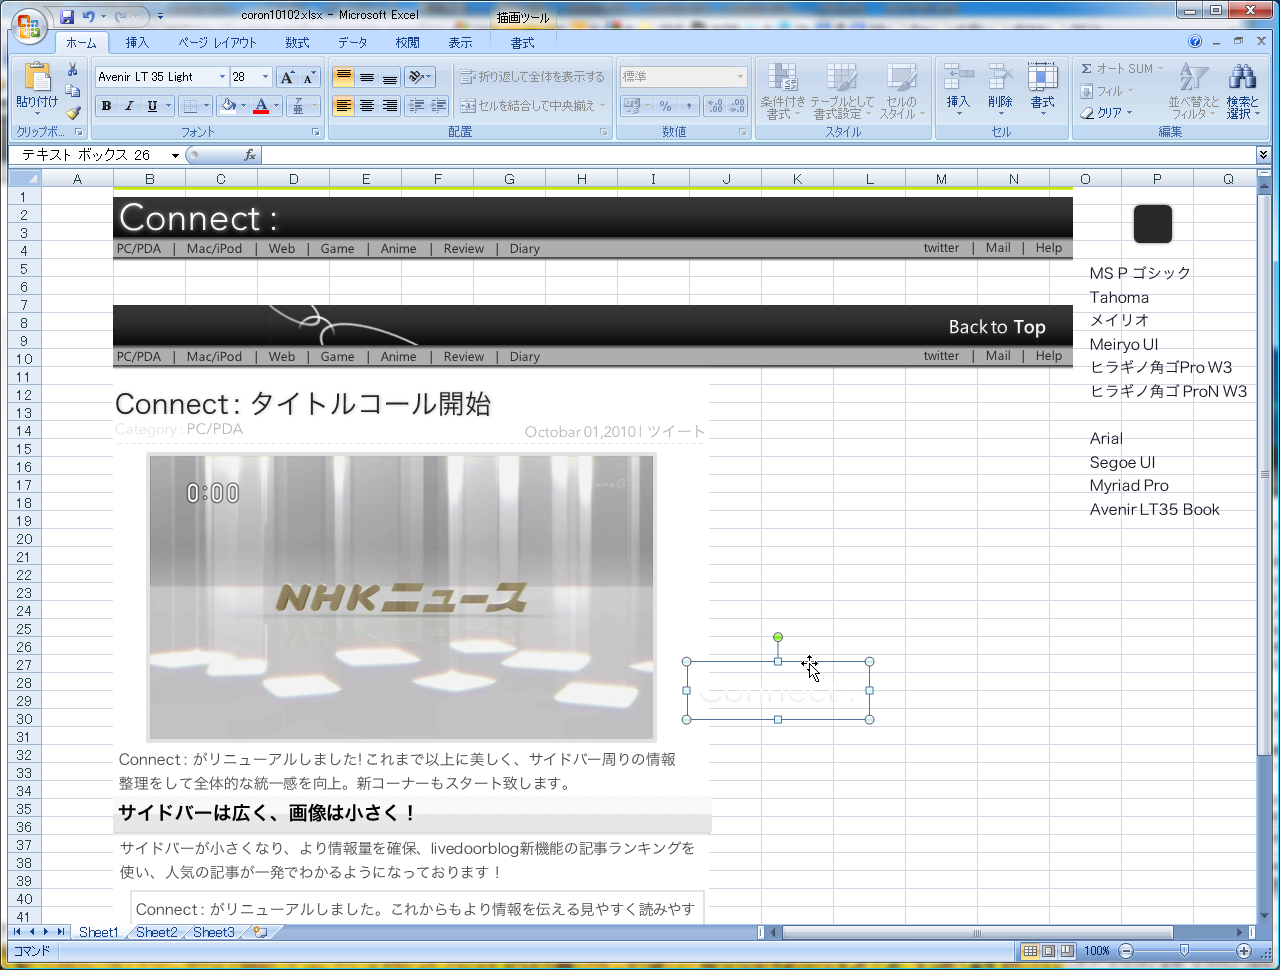Expand fill color palette arrow

(x=243, y=106)
